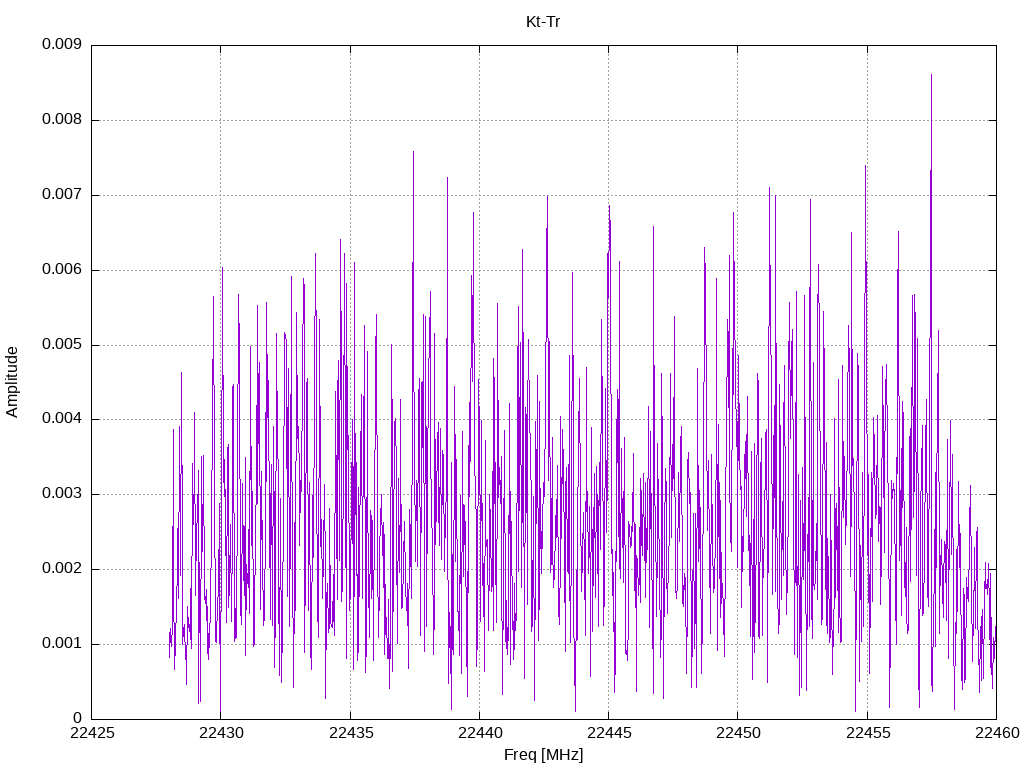The image size is (1024, 768).
Task: Click x-axis tick label 22440
Action: point(480,733)
